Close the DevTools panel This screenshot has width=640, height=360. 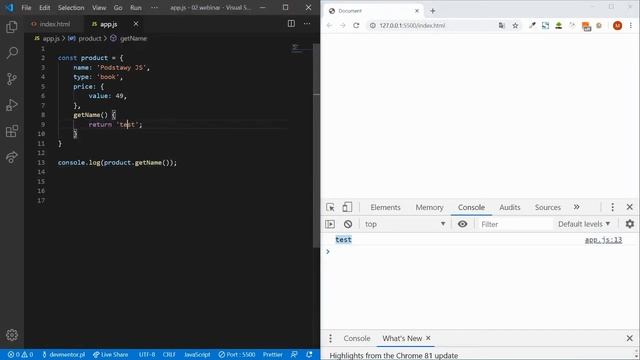coord(630,207)
